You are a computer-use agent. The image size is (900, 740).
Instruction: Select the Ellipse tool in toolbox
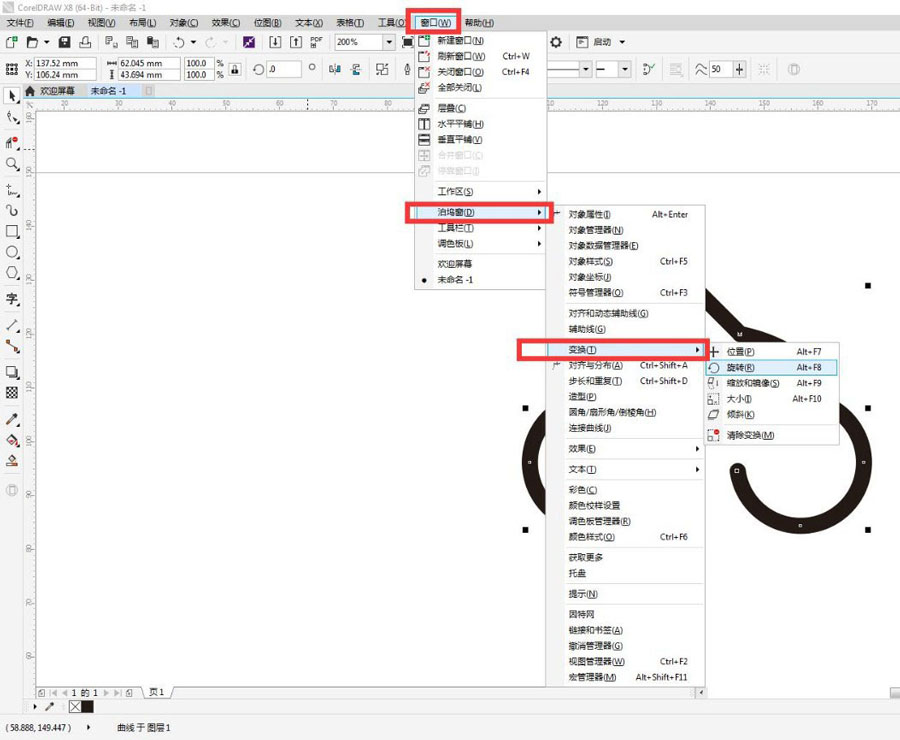(x=12, y=252)
